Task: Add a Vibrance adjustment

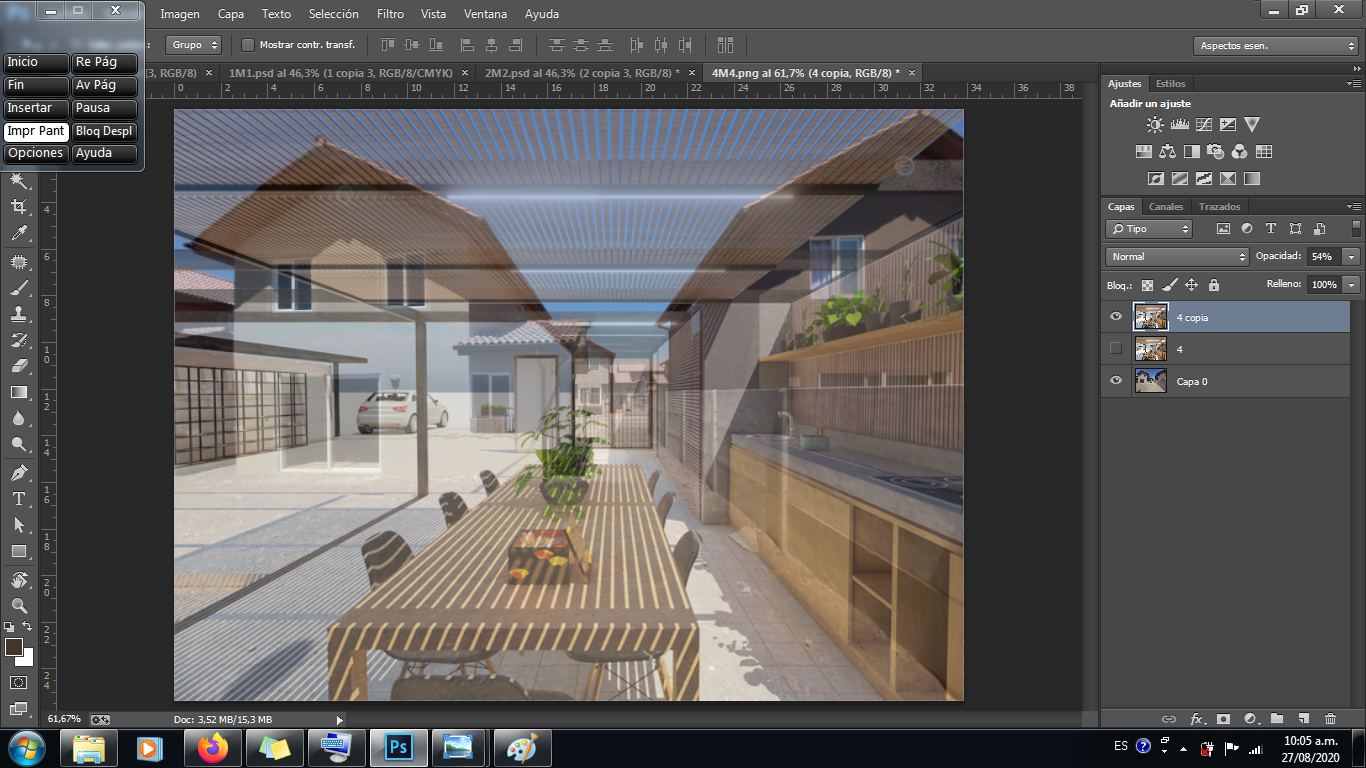Action: 1252,125
